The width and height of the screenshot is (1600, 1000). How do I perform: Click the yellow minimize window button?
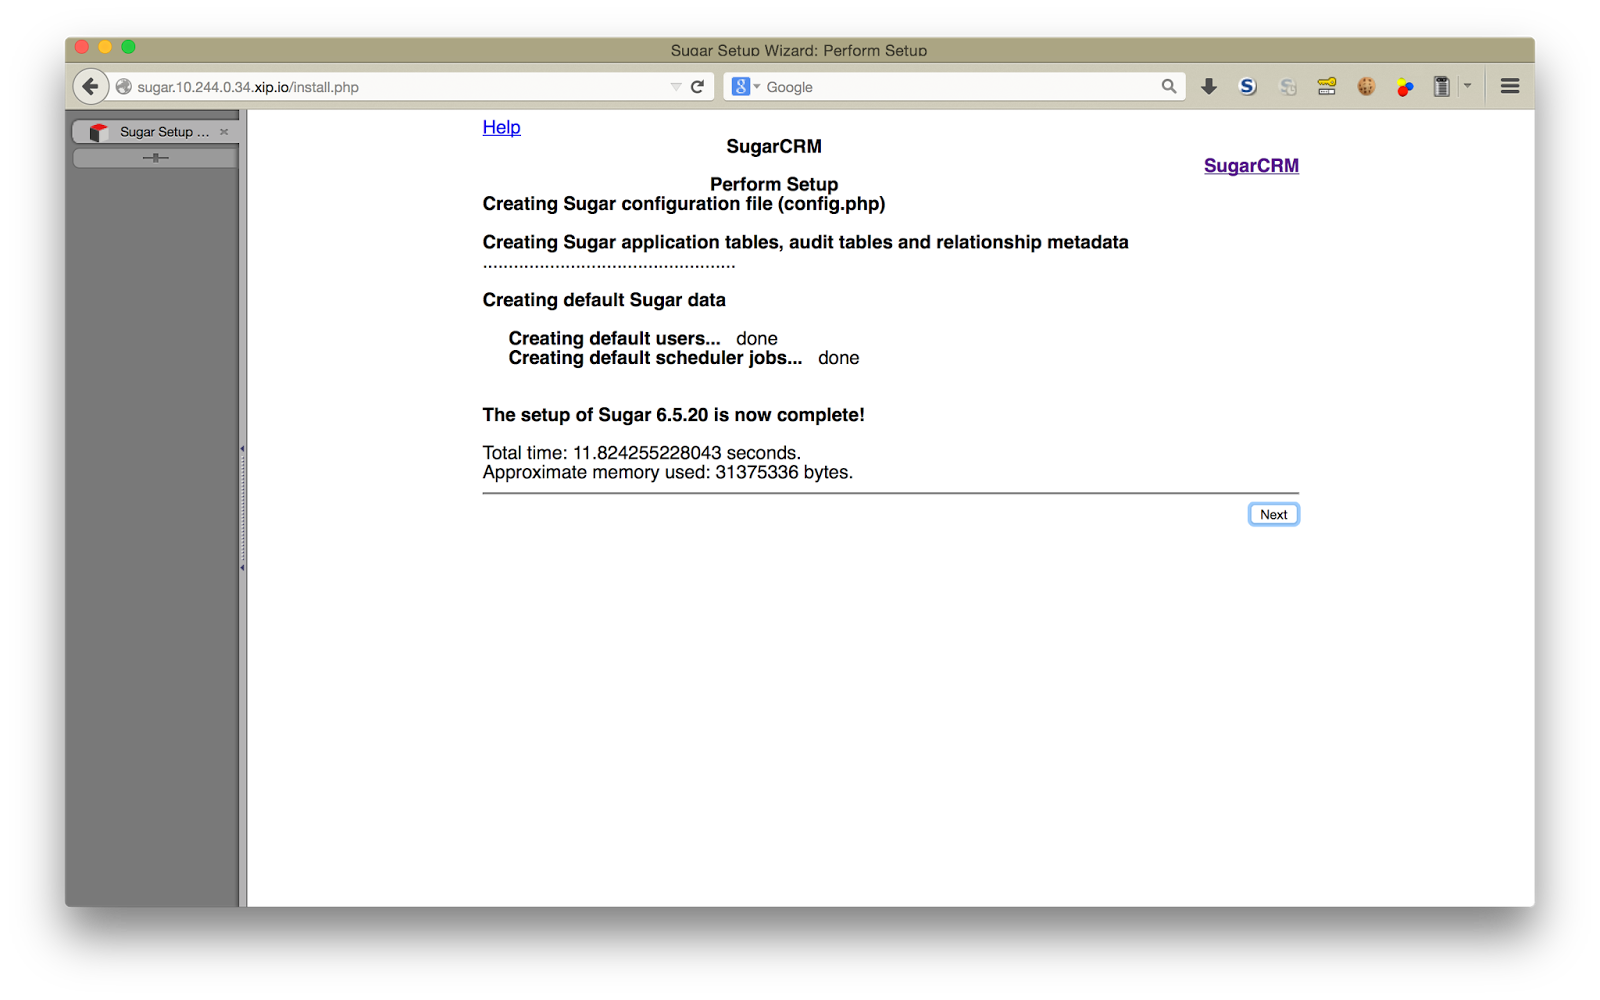pyautogui.click(x=105, y=47)
